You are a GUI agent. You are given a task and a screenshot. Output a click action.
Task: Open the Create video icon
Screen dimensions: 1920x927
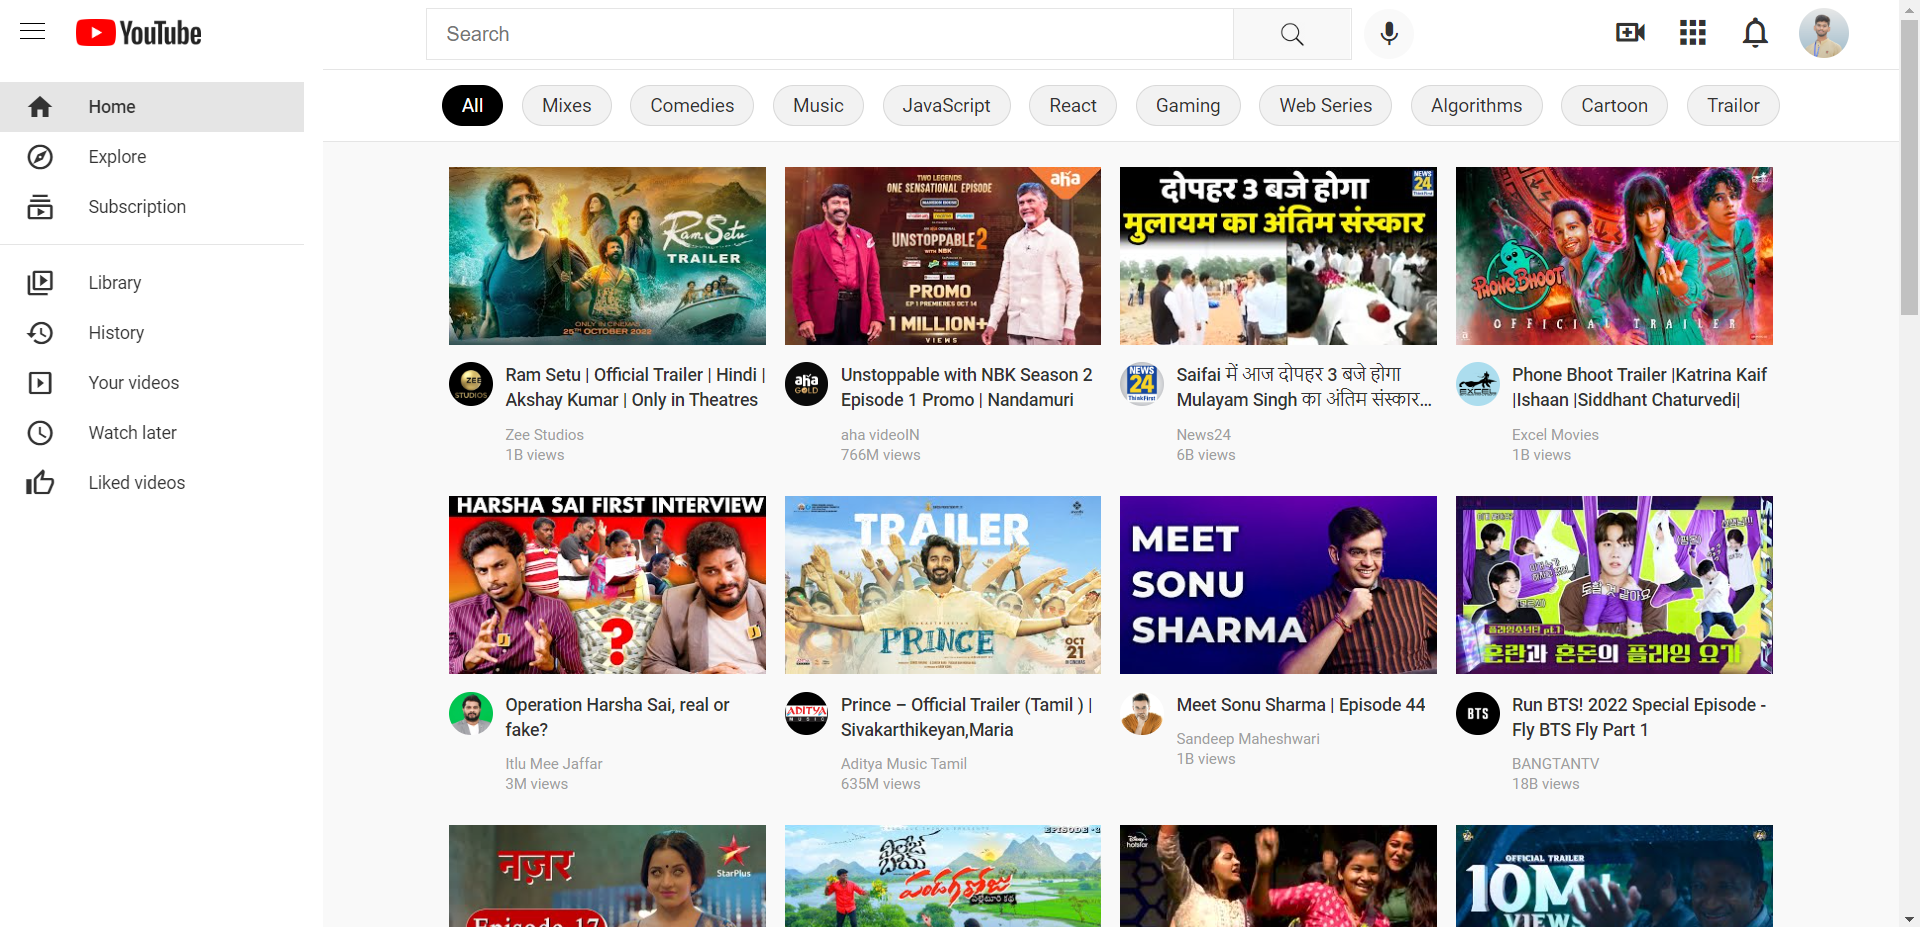pos(1630,33)
